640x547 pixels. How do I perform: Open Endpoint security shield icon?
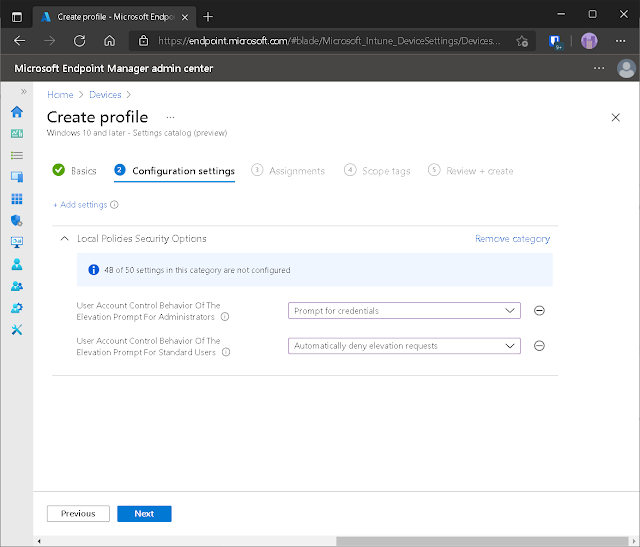[16, 220]
